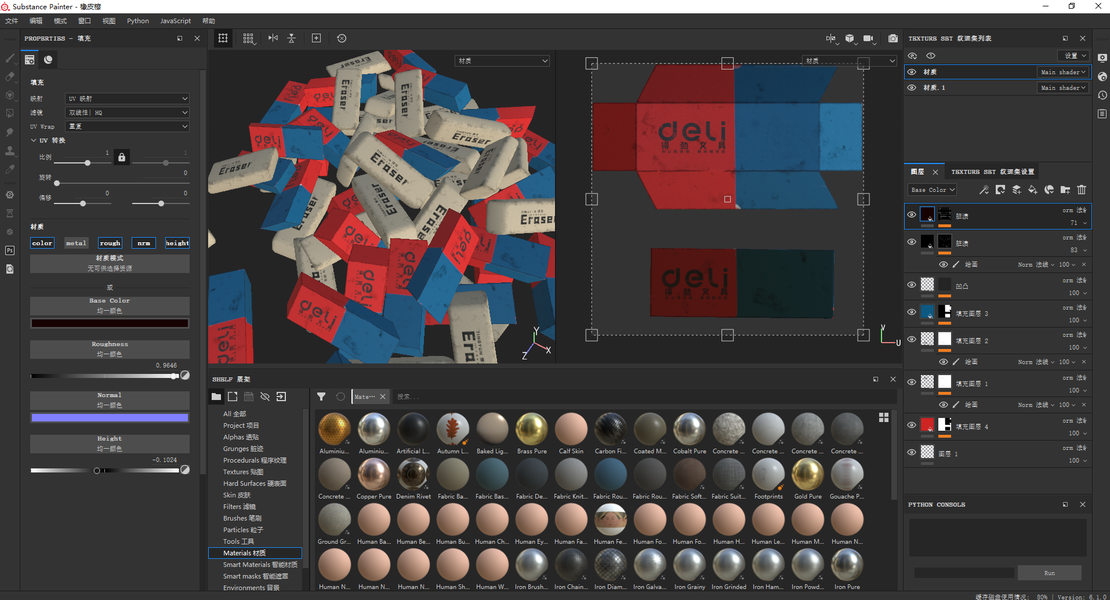This screenshot has width=1110, height=600.
Task: Hide the 材质.1 texture set
Action: pyautogui.click(x=912, y=88)
